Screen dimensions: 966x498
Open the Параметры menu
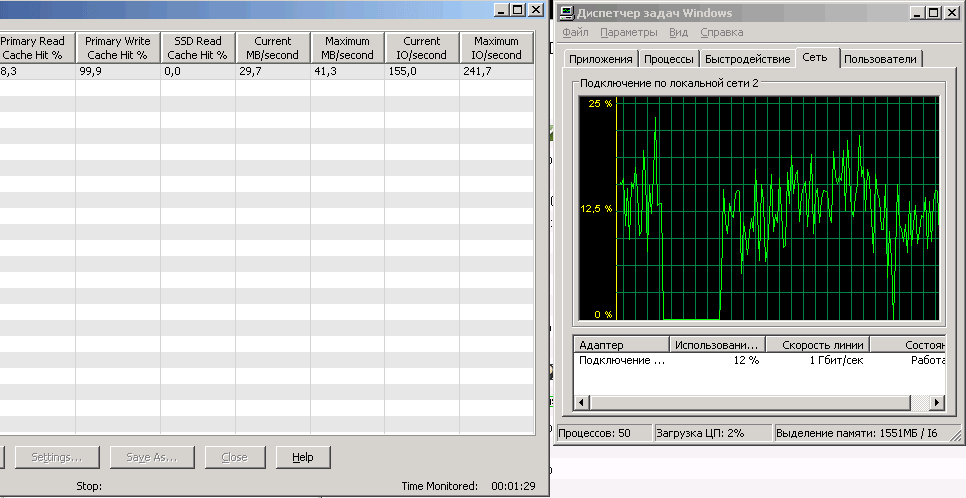(x=629, y=33)
